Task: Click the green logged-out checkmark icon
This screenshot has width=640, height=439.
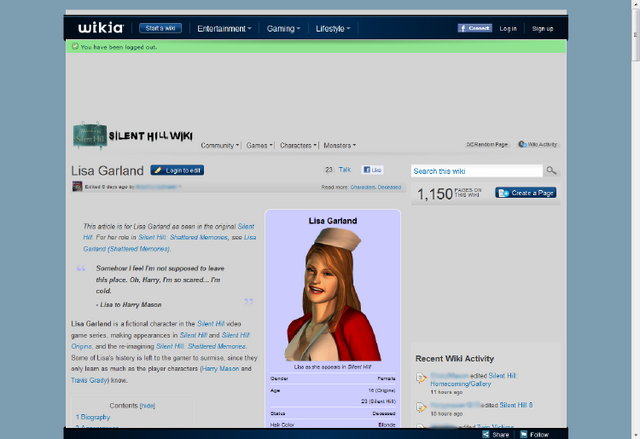Action: (x=75, y=47)
